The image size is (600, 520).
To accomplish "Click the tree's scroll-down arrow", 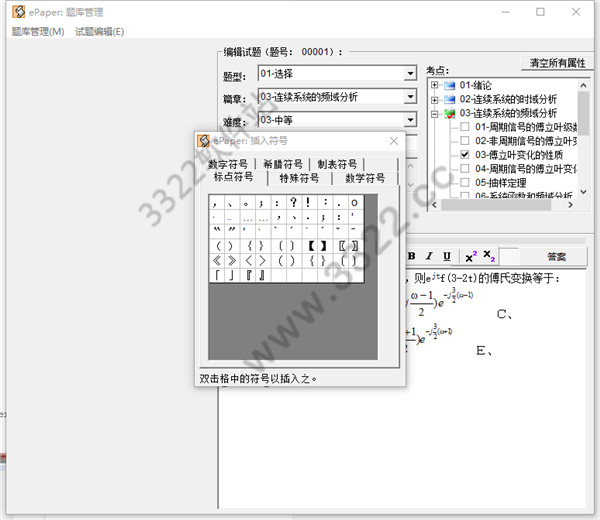I will tap(583, 192).
